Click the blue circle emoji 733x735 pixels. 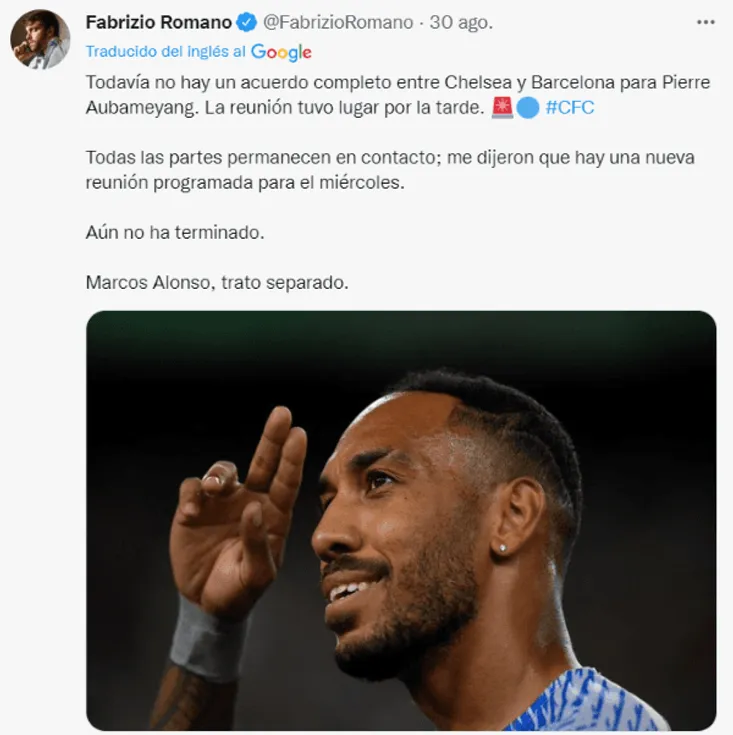528,108
